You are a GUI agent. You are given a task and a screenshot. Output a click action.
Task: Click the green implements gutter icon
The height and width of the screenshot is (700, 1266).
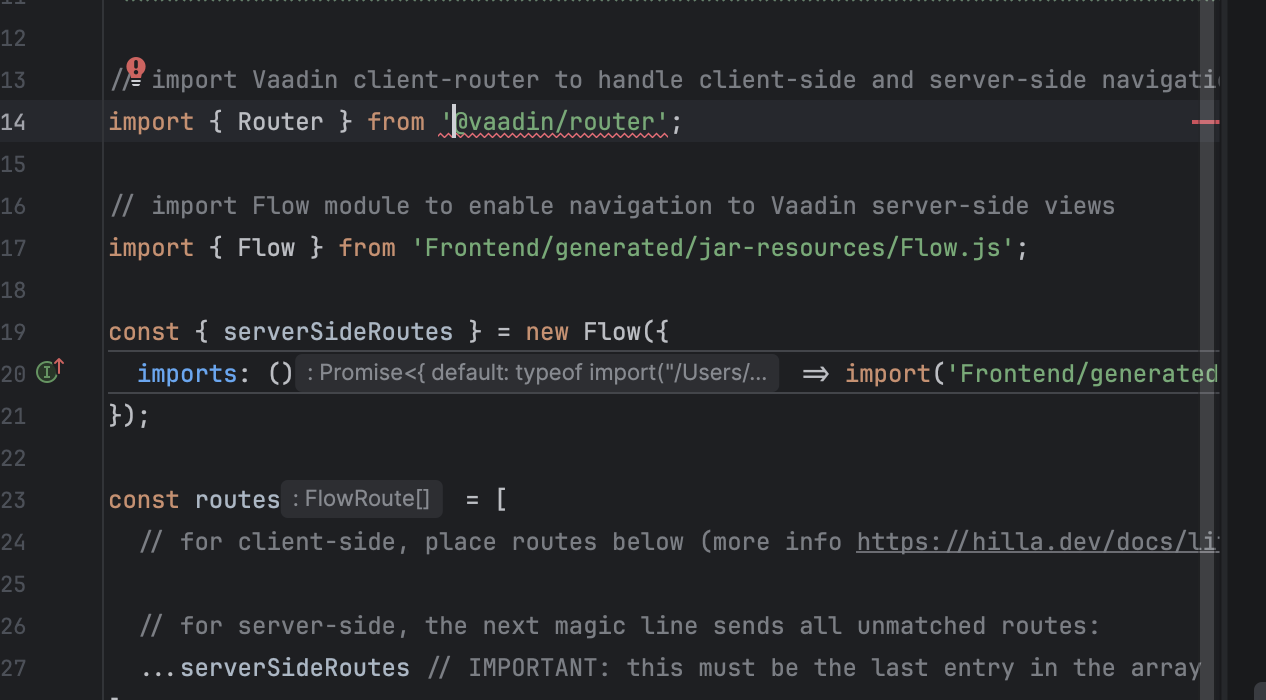[x=48, y=373]
